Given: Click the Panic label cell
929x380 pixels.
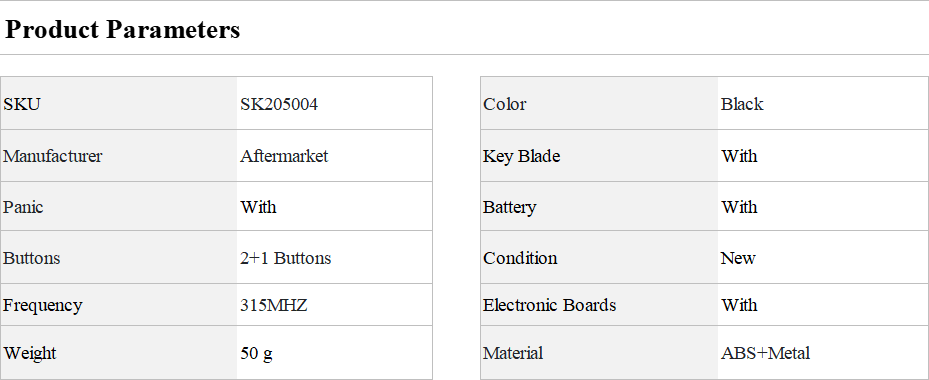Looking at the screenshot, I should pyautogui.click(x=118, y=206).
